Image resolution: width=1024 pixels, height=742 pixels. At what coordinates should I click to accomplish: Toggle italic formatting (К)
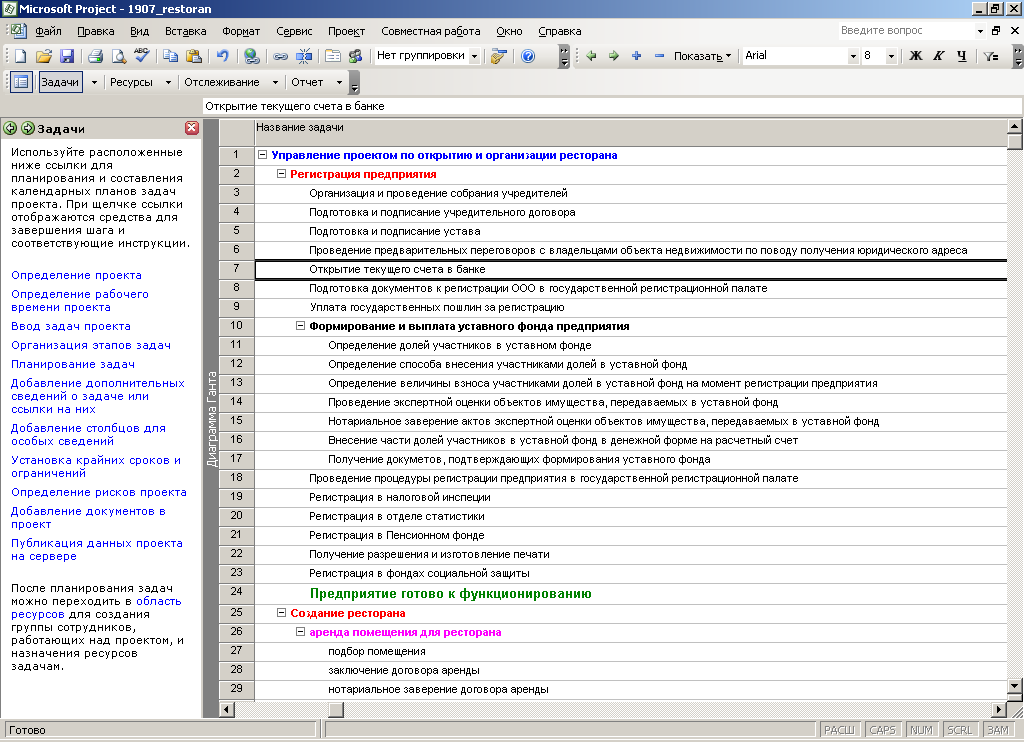click(938, 56)
